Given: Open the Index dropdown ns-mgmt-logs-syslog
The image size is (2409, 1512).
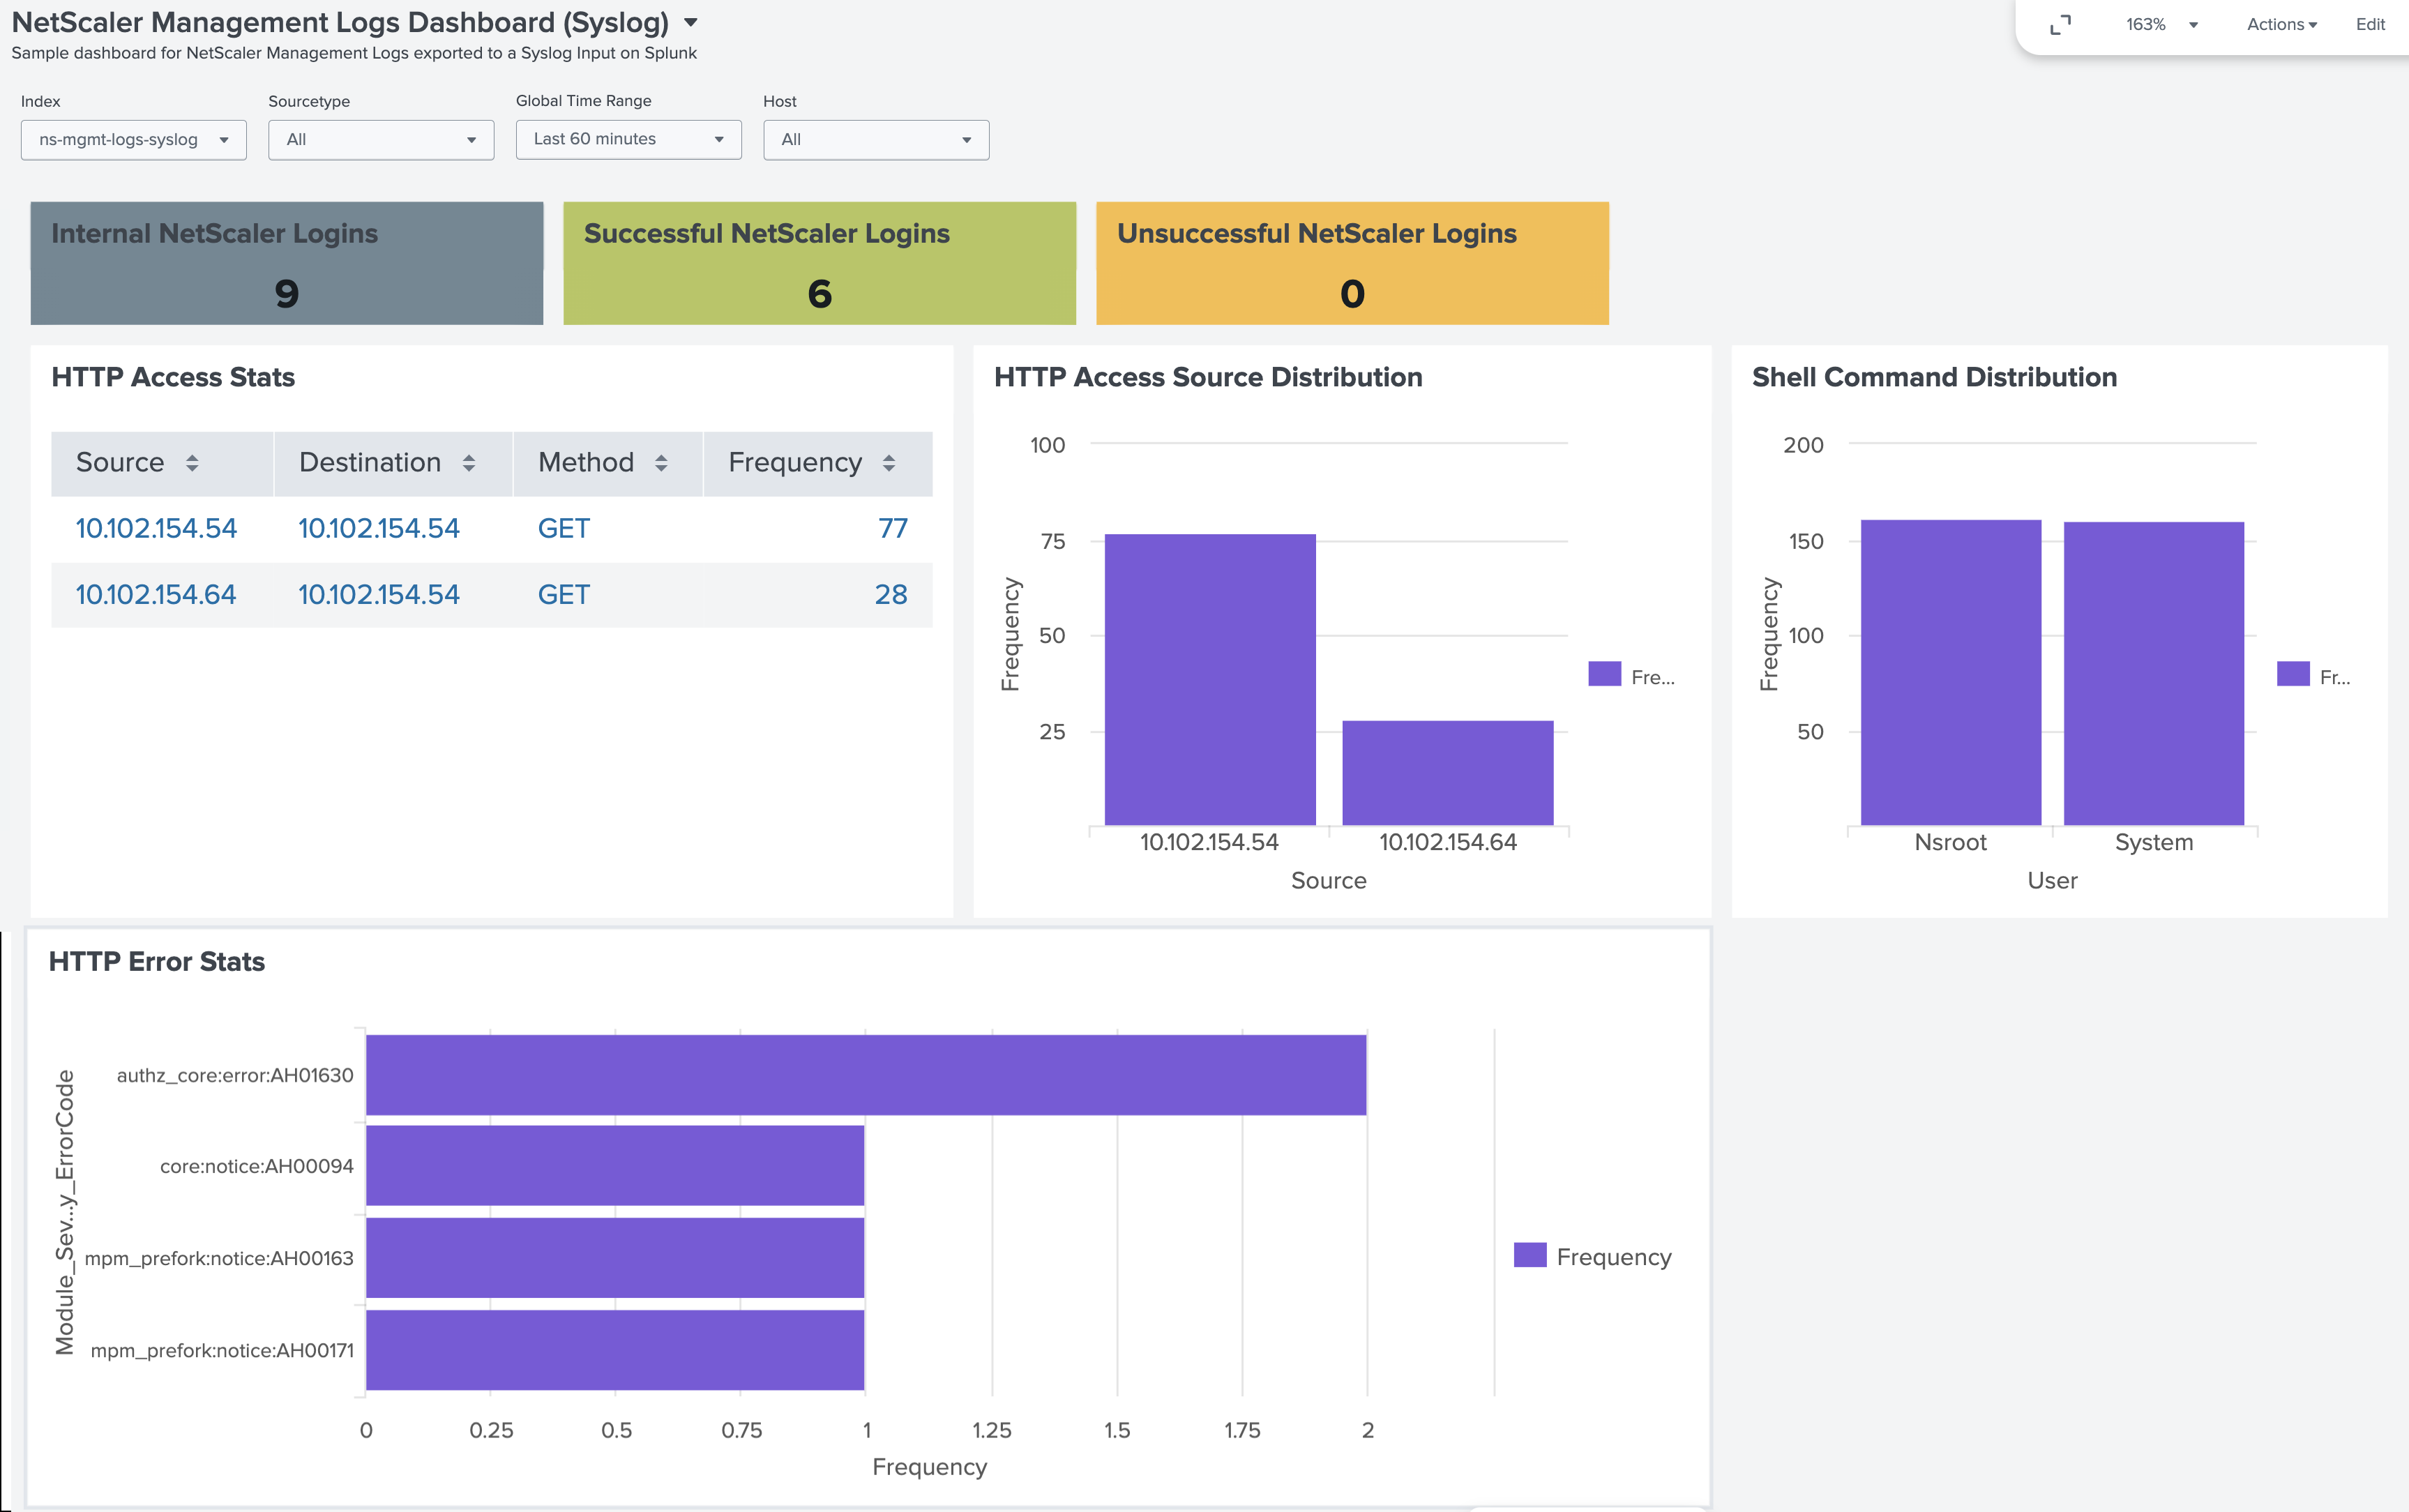Looking at the screenshot, I should (133, 140).
